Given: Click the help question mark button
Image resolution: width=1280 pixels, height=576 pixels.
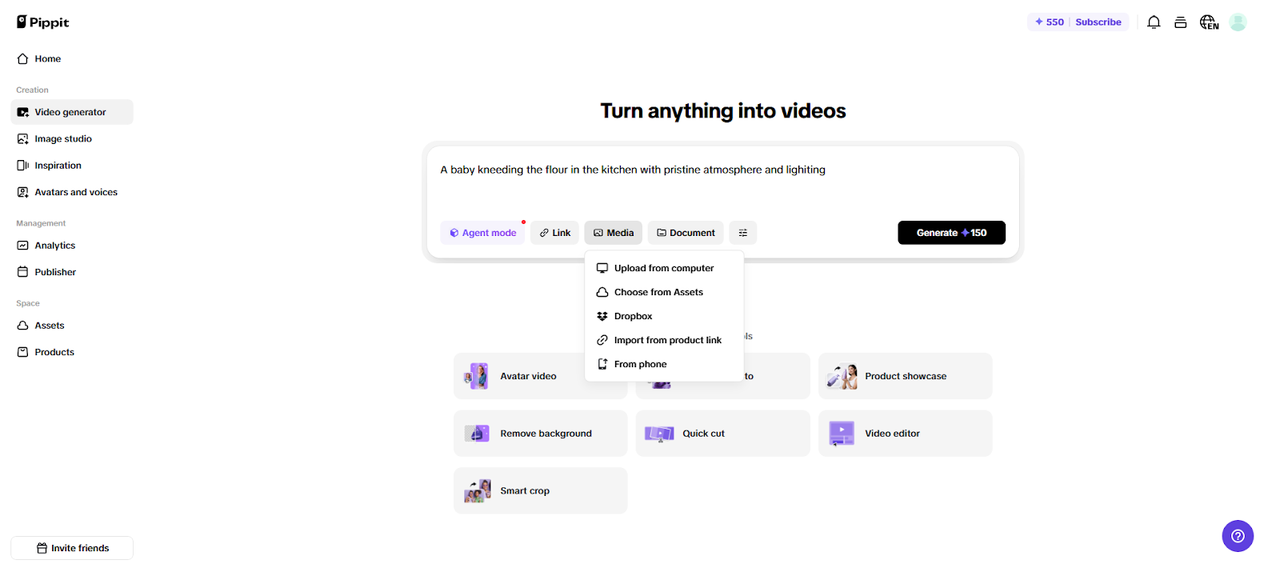Looking at the screenshot, I should [1237, 536].
